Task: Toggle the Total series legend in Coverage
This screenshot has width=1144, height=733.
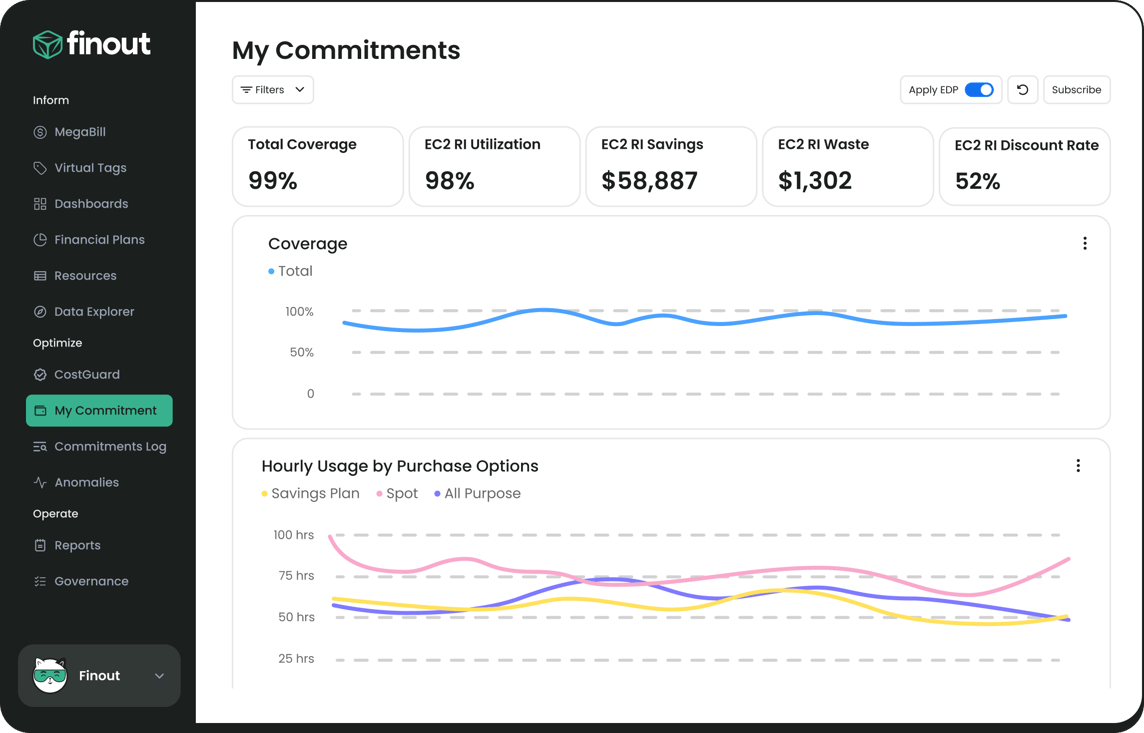Action: pyautogui.click(x=290, y=271)
